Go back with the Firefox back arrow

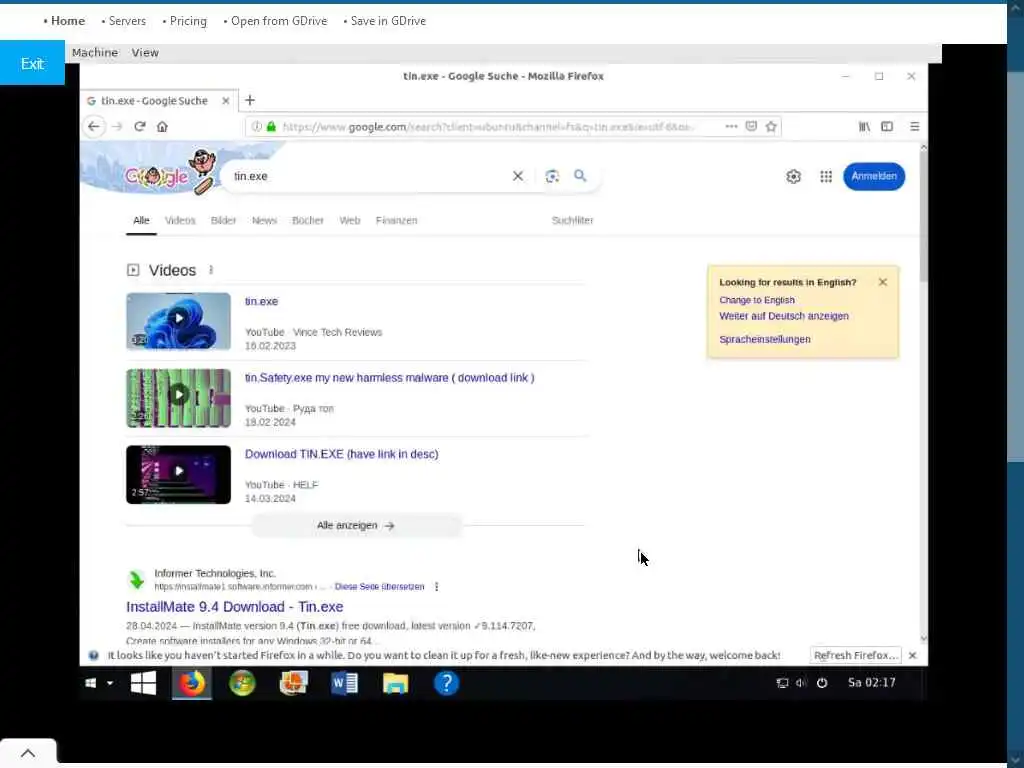(x=94, y=127)
